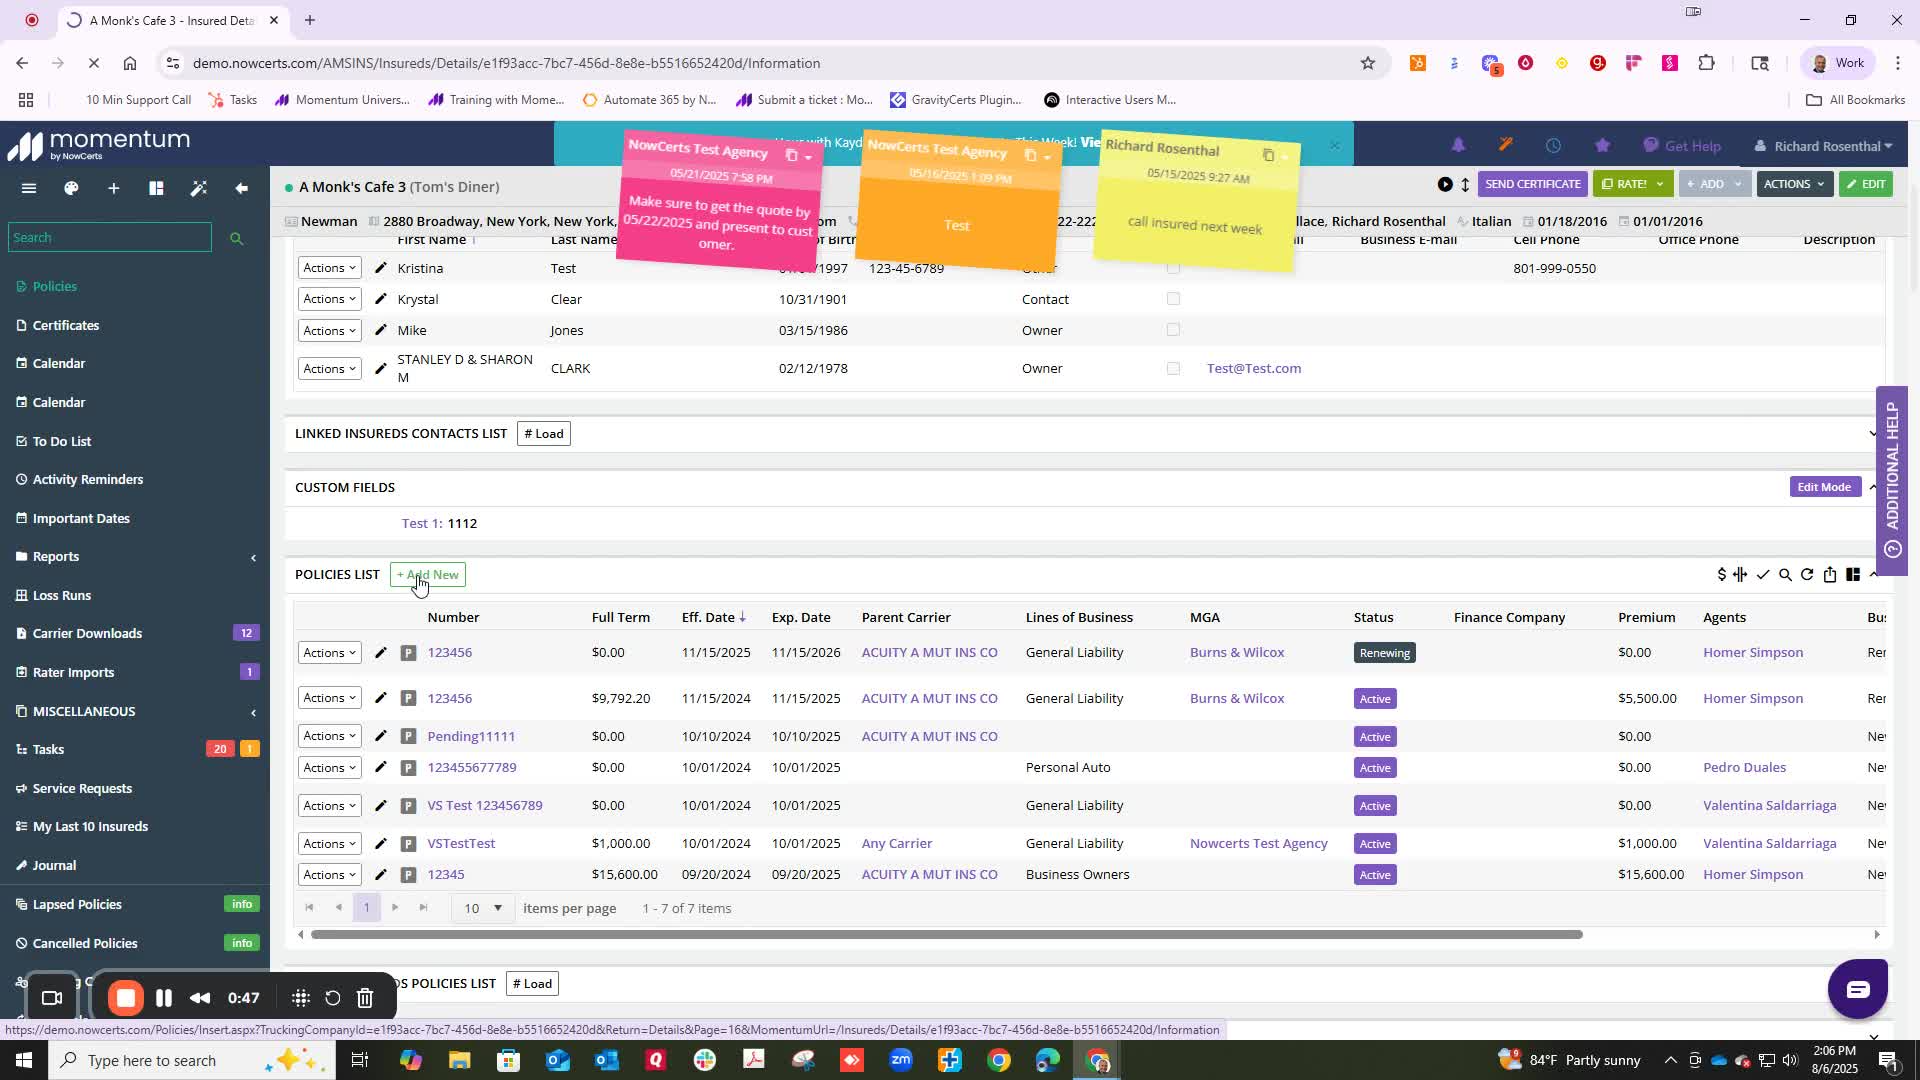
Task: Toggle the checkbox in Kristina Test row
Action: tap(1173, 268)
